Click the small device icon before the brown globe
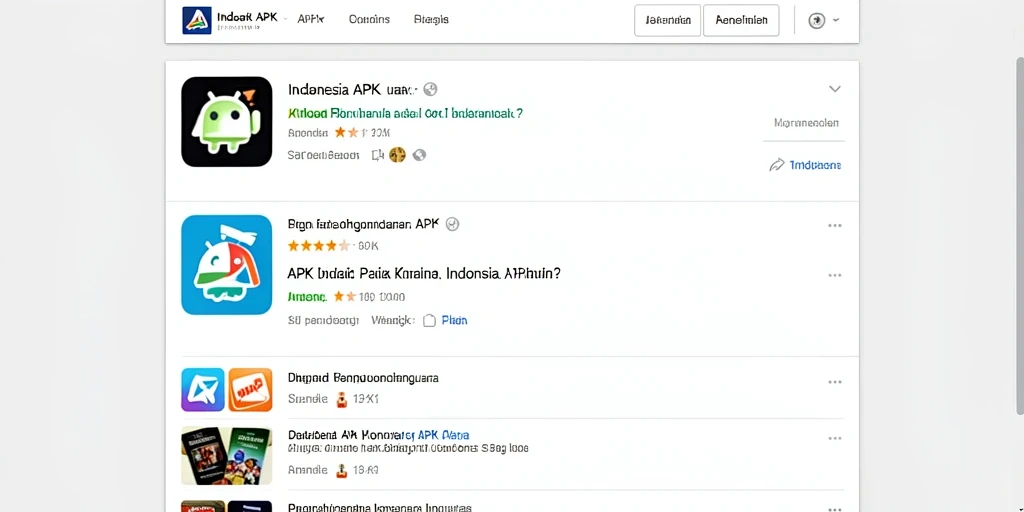1024x512 pixels. point(377,155)
